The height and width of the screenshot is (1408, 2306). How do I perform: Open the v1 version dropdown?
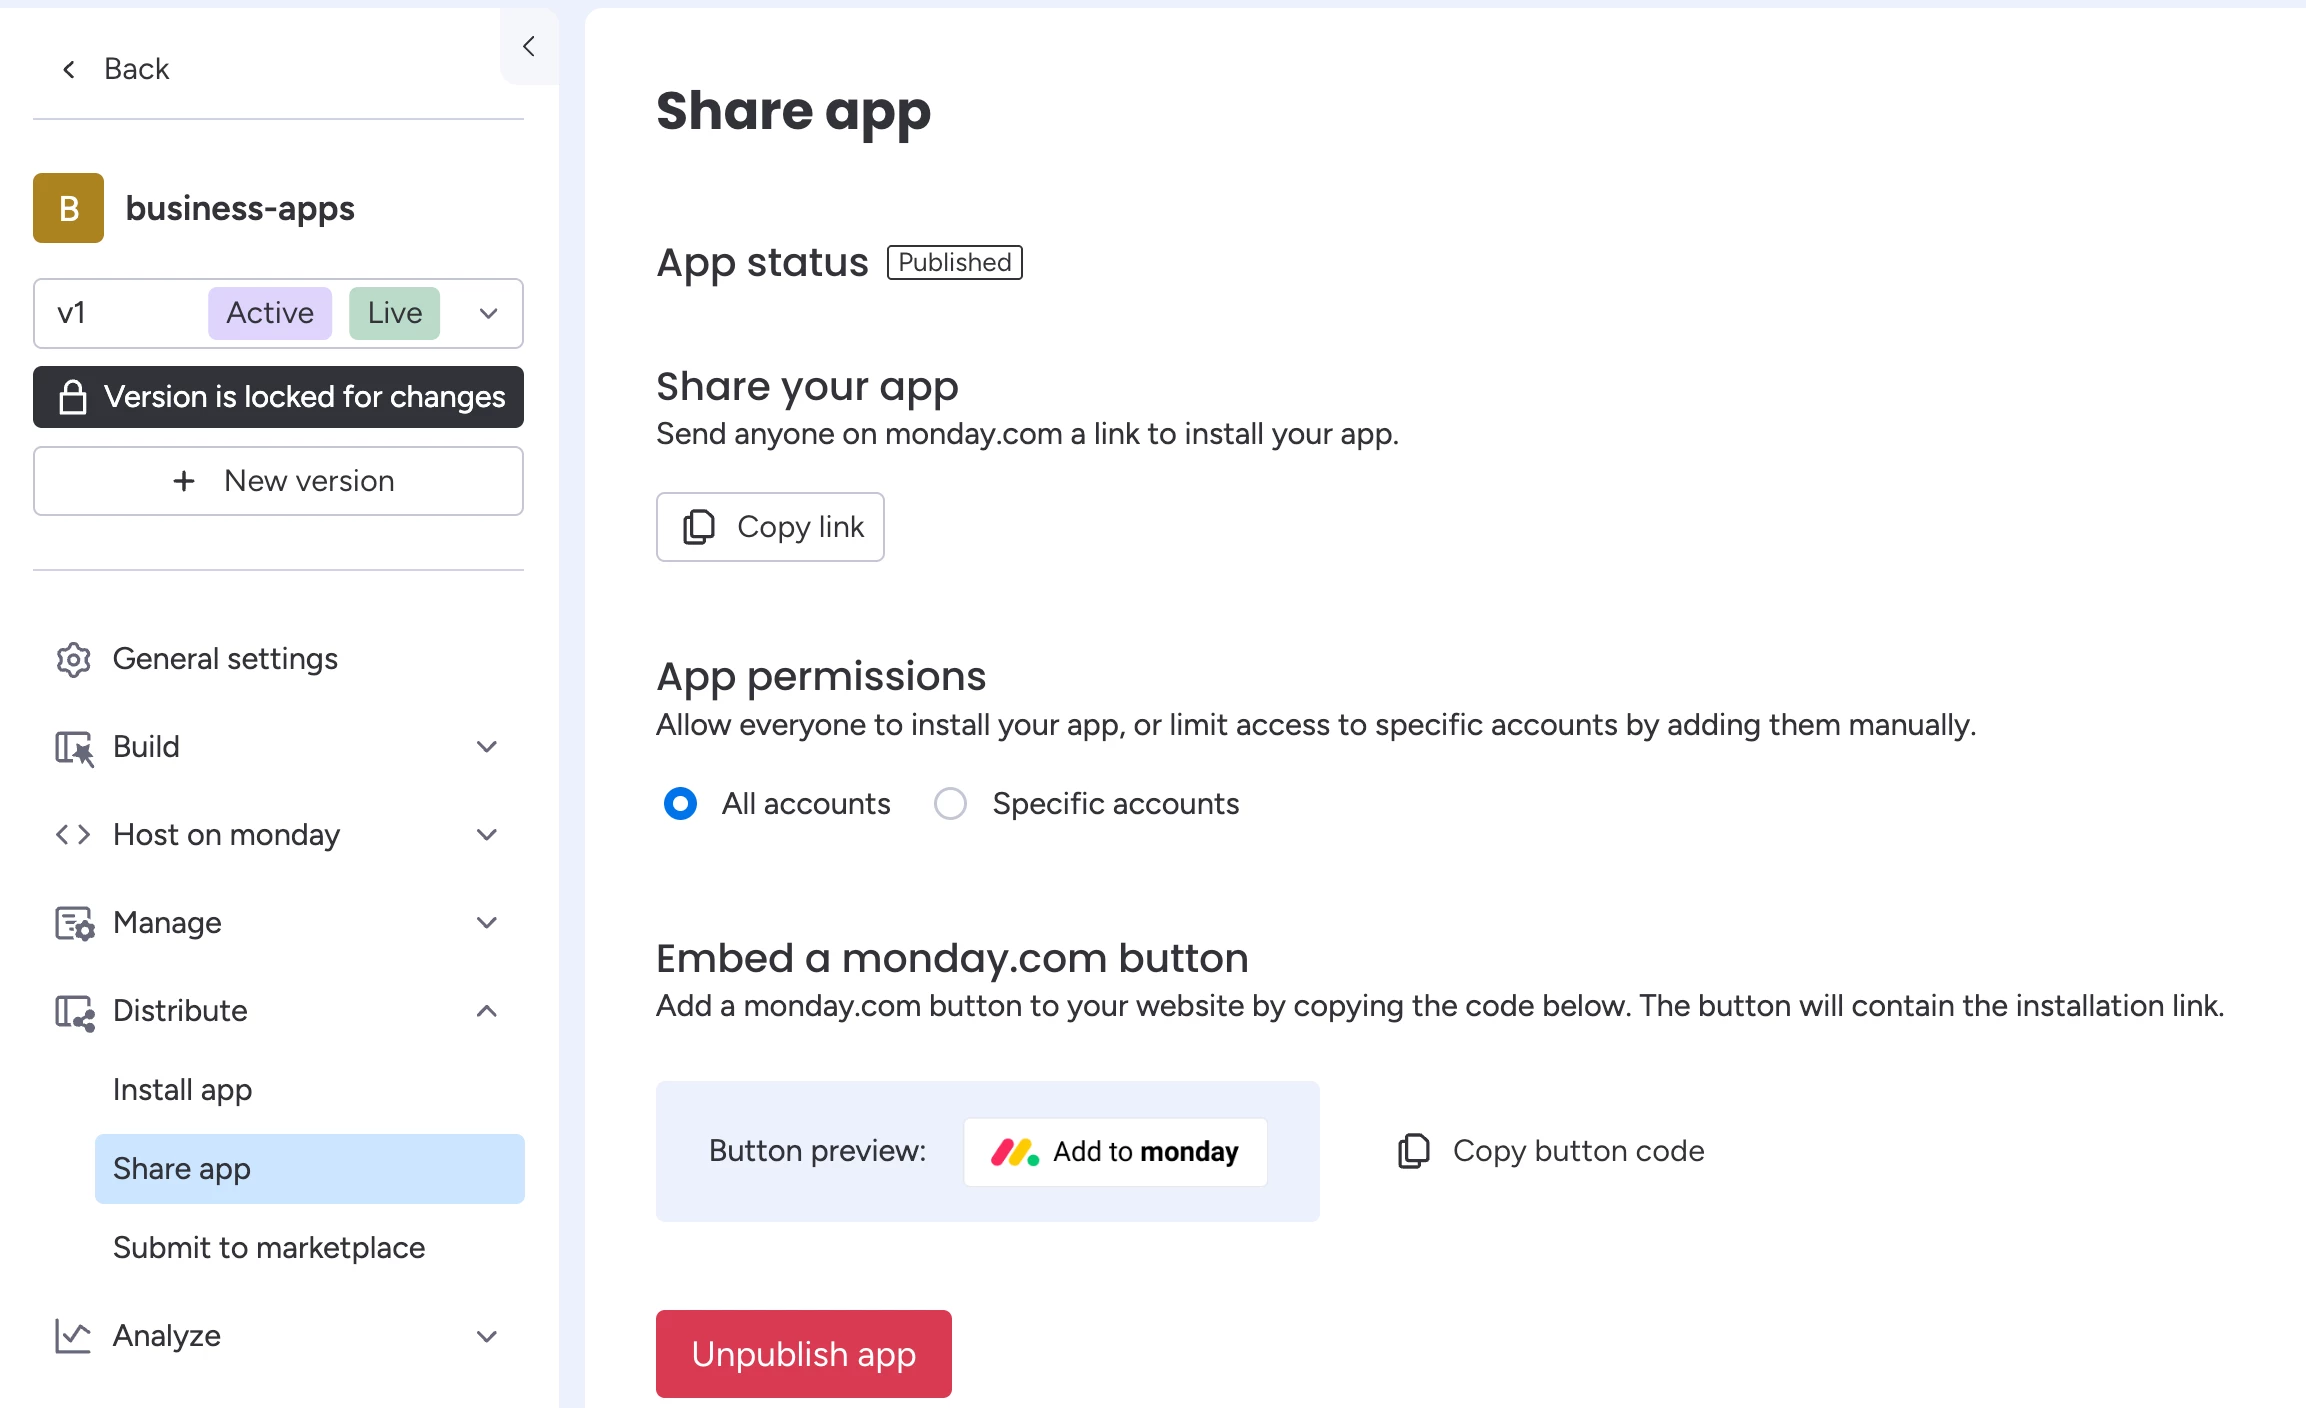(x=488, y=313)
